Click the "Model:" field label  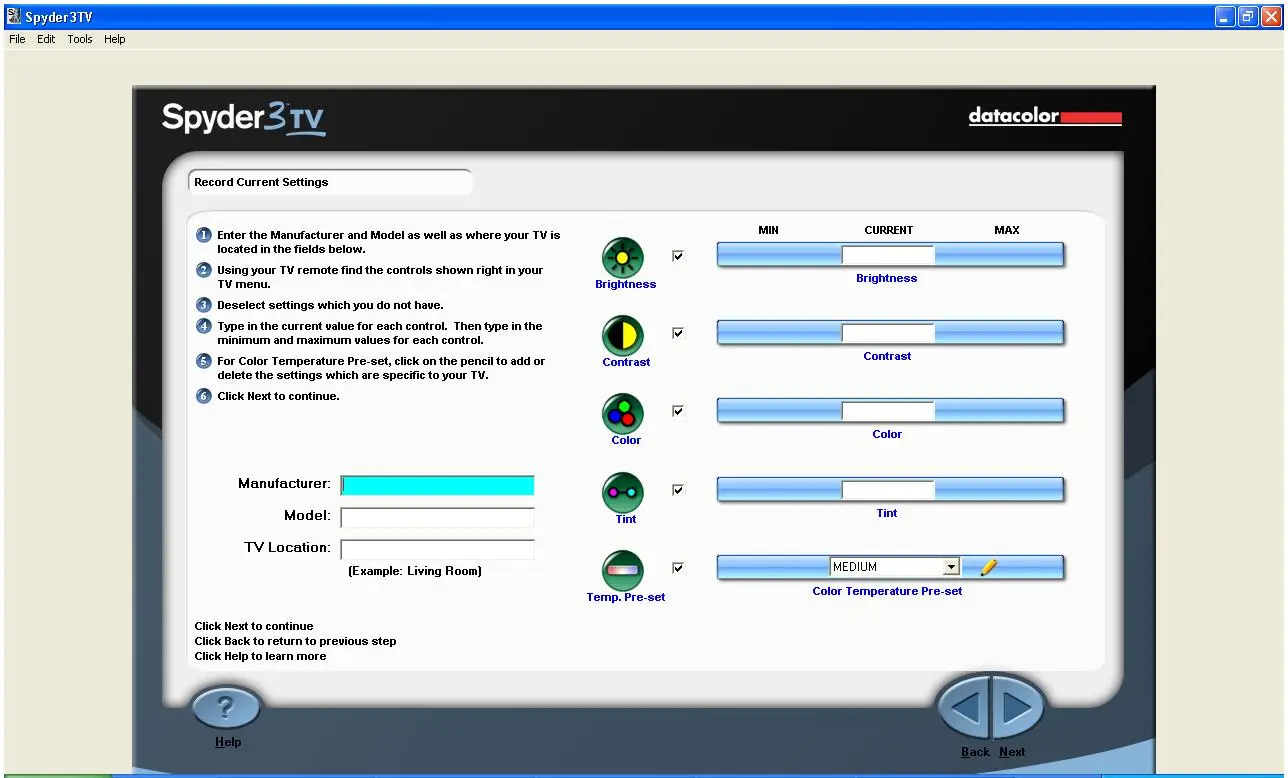[307, 516]
